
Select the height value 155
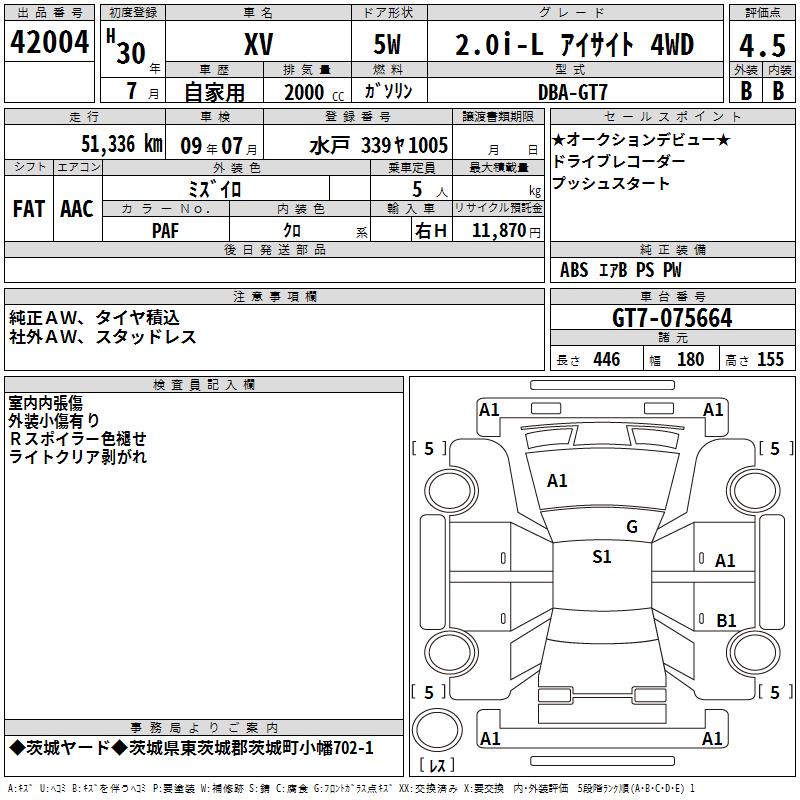click(770, 359)
